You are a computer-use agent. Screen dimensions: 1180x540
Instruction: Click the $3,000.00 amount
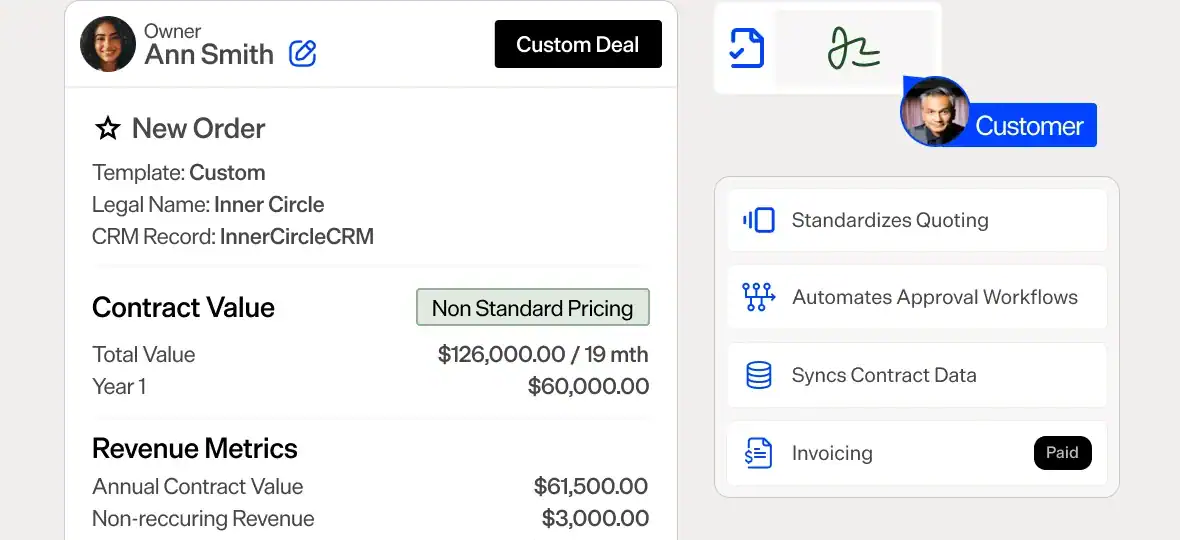click(x=595, y=519)
